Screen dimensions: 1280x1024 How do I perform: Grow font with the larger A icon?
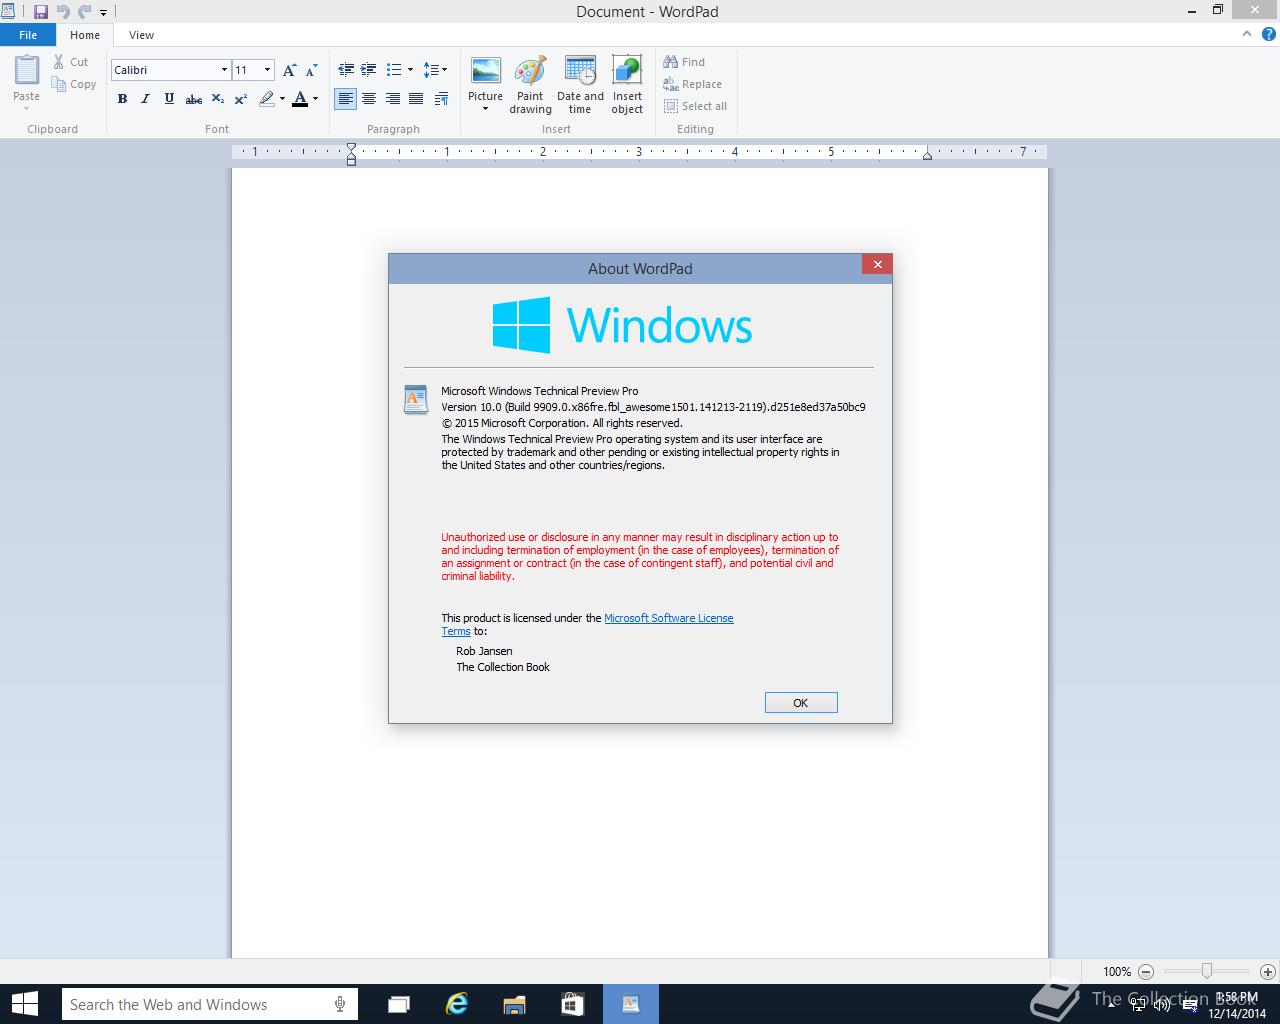pos(289,70)
